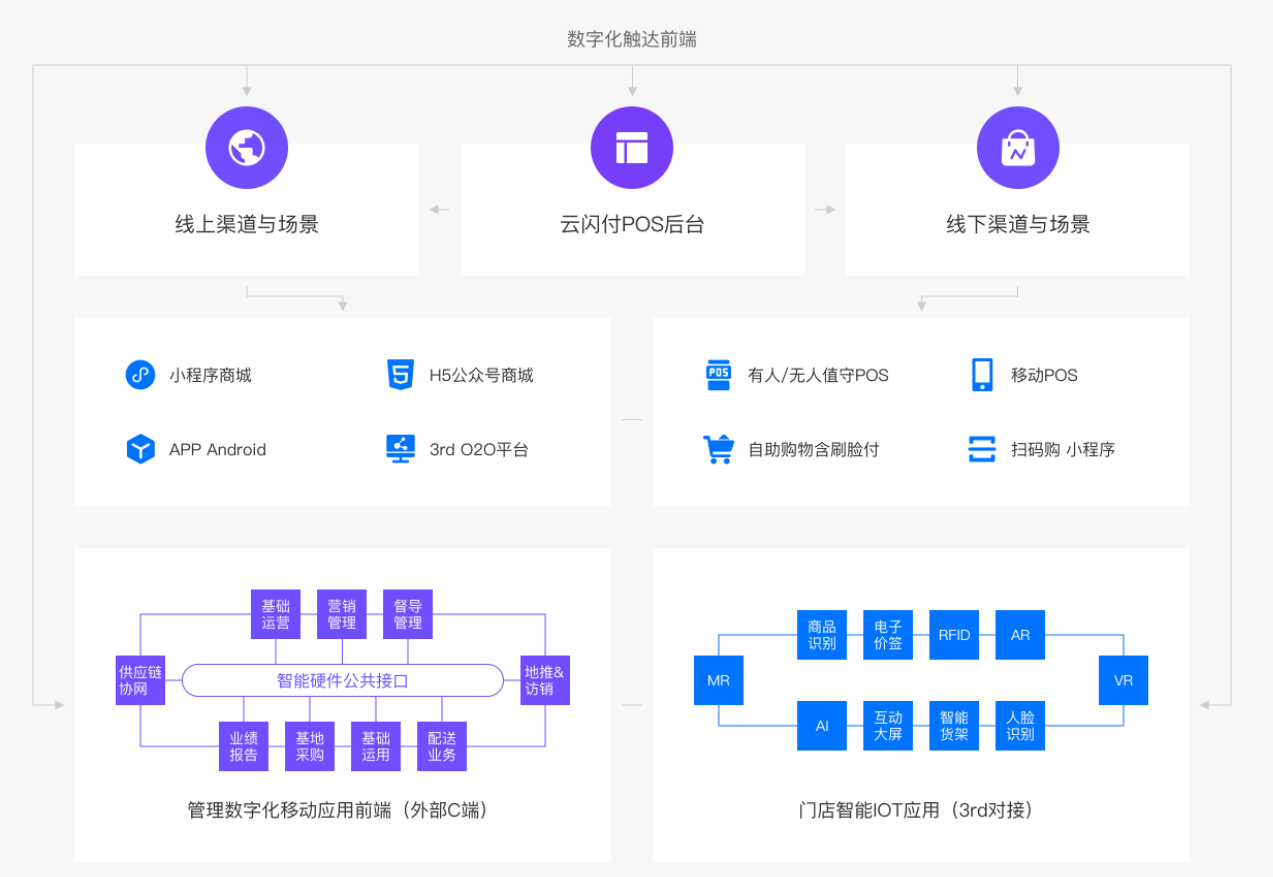Click the blue VR block
1273x877 pixels.
[1123, 681]
